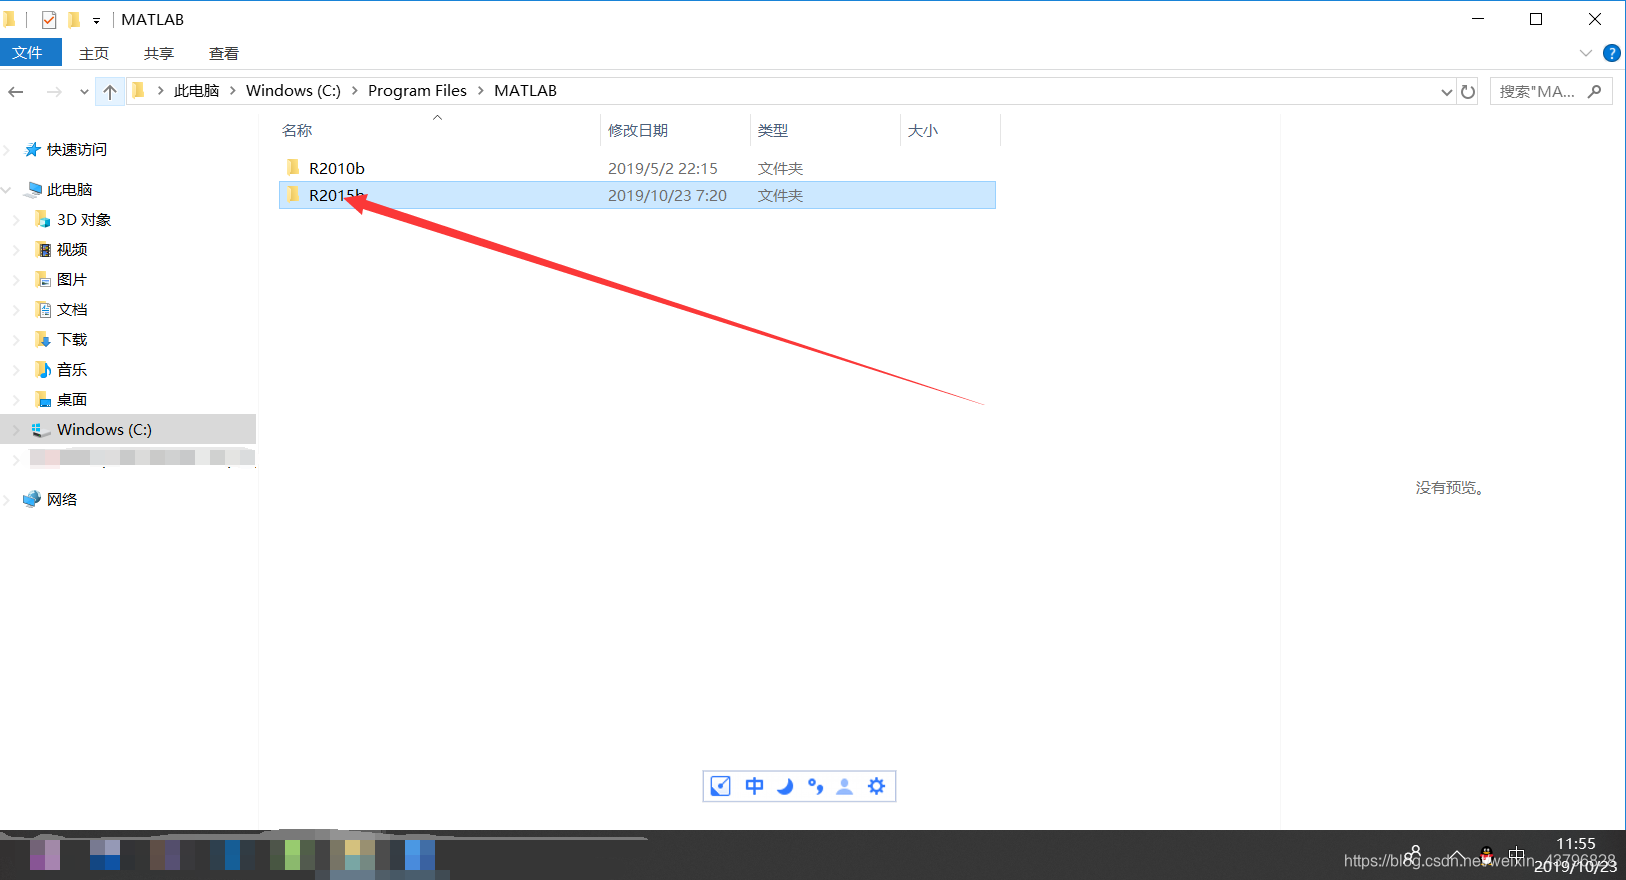Image resolution: width=1626 pixels, height=880 pixels.
Task: Toggle Chinese punctuation mode icon
Action: coord(815,787)
